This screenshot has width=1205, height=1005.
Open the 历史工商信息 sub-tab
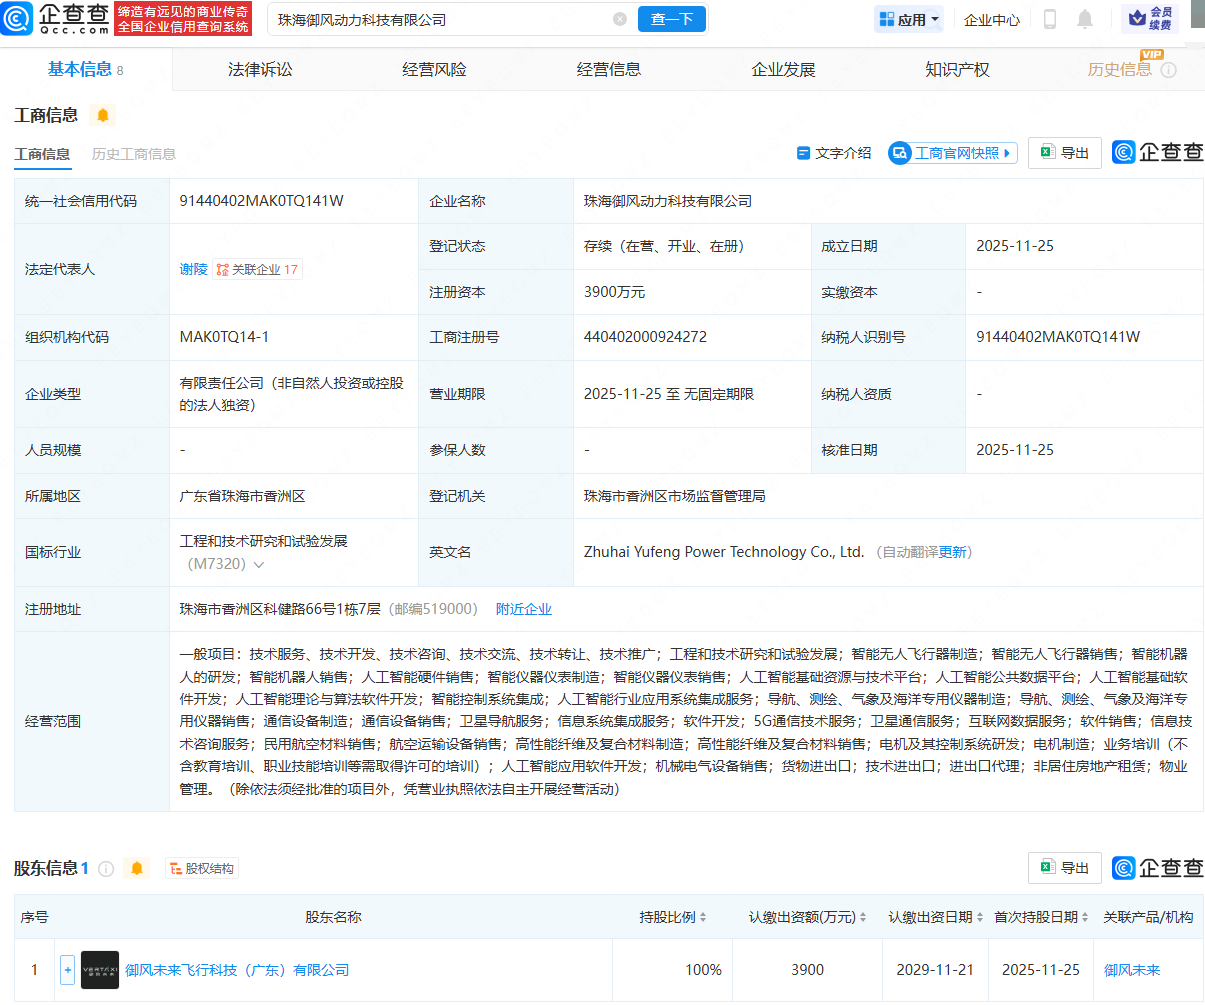(x=133, y=154)
